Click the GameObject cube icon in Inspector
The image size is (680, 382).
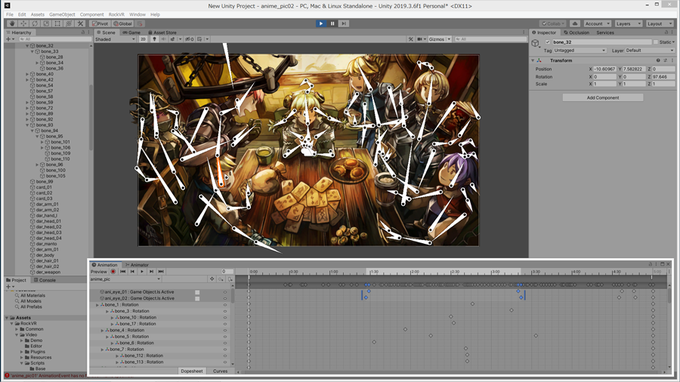536,43
